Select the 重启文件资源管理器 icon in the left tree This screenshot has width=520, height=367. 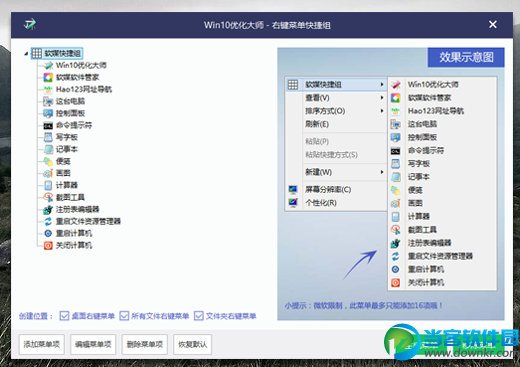[48, 221]
